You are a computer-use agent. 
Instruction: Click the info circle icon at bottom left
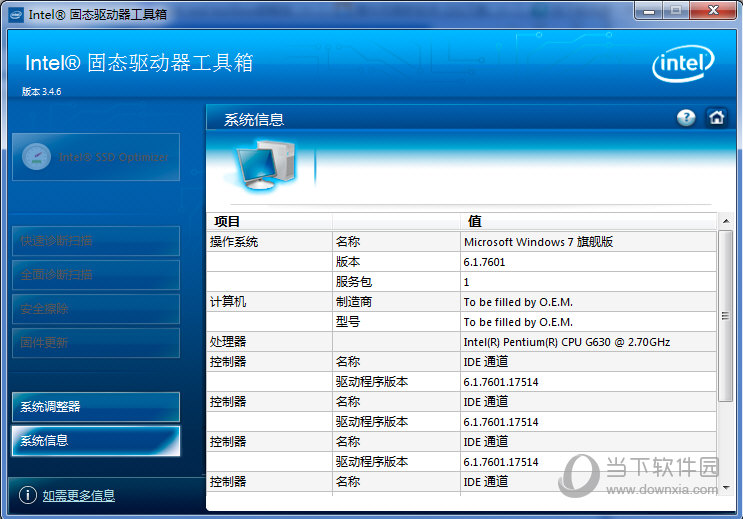28,495
